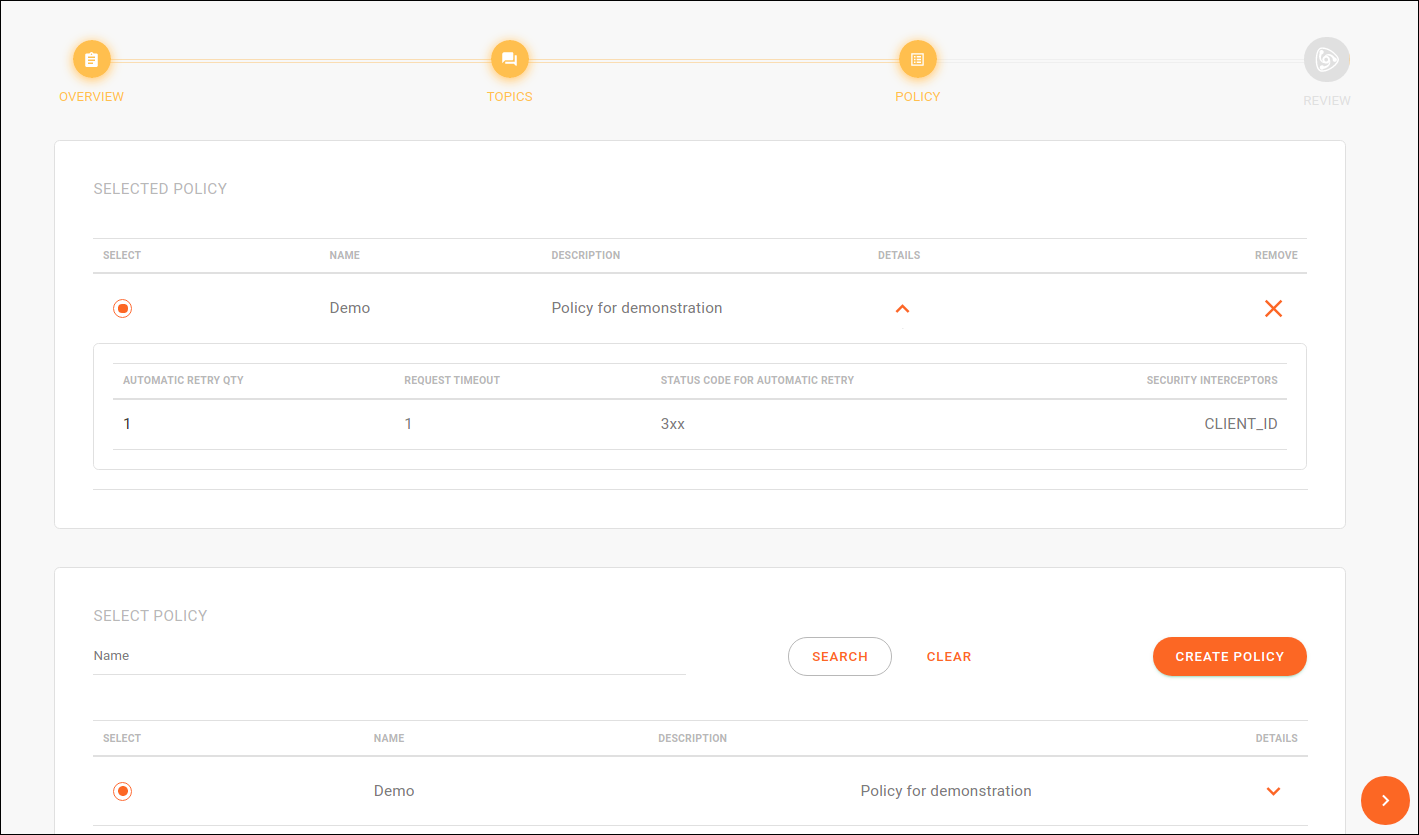Screen dimensions: 1419x835
Task: Click the Policy step list icon
Action: (917, 60)
